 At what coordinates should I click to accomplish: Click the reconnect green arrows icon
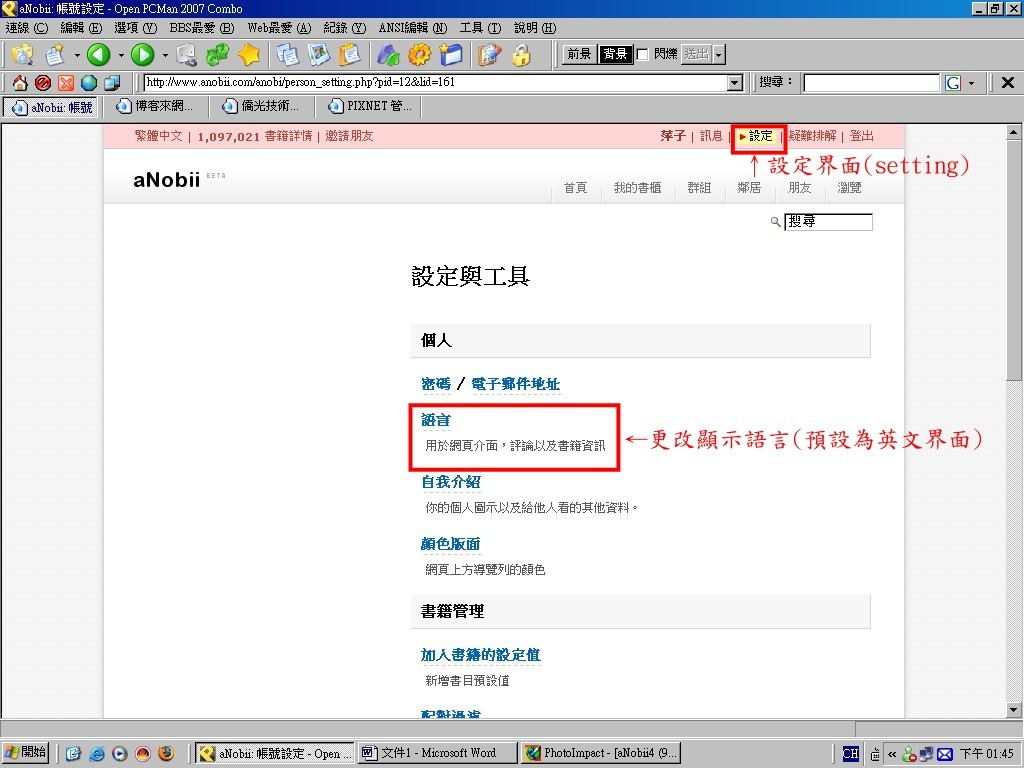click(x=217, y=54)
